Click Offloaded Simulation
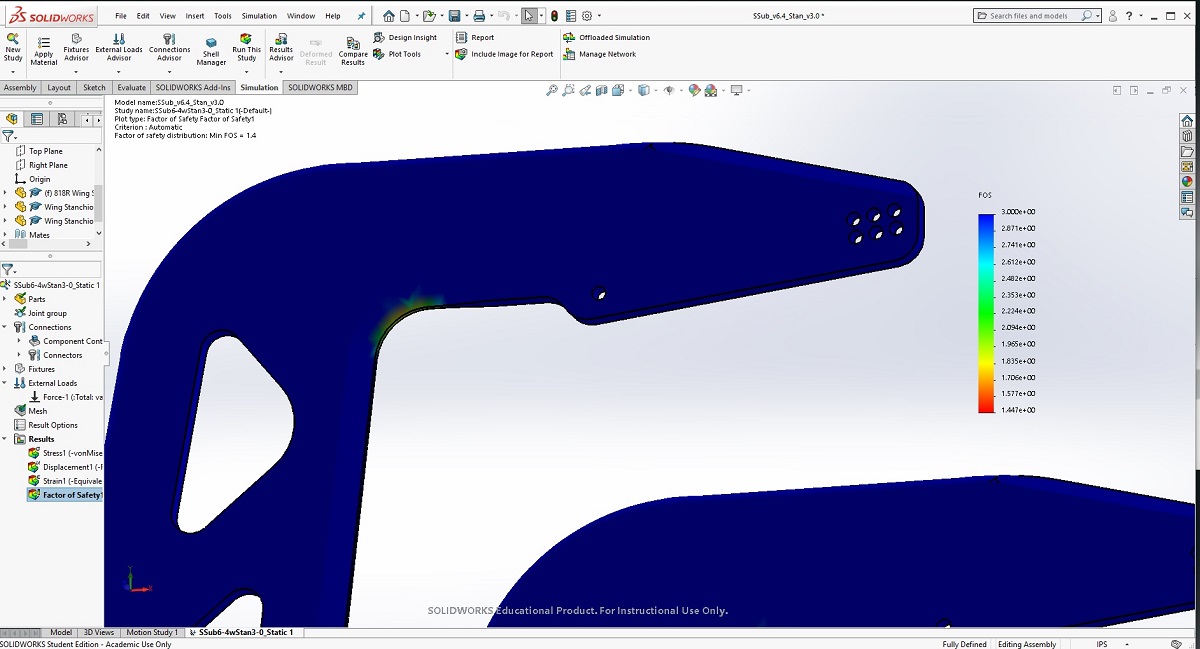 [x=606, y=37]
